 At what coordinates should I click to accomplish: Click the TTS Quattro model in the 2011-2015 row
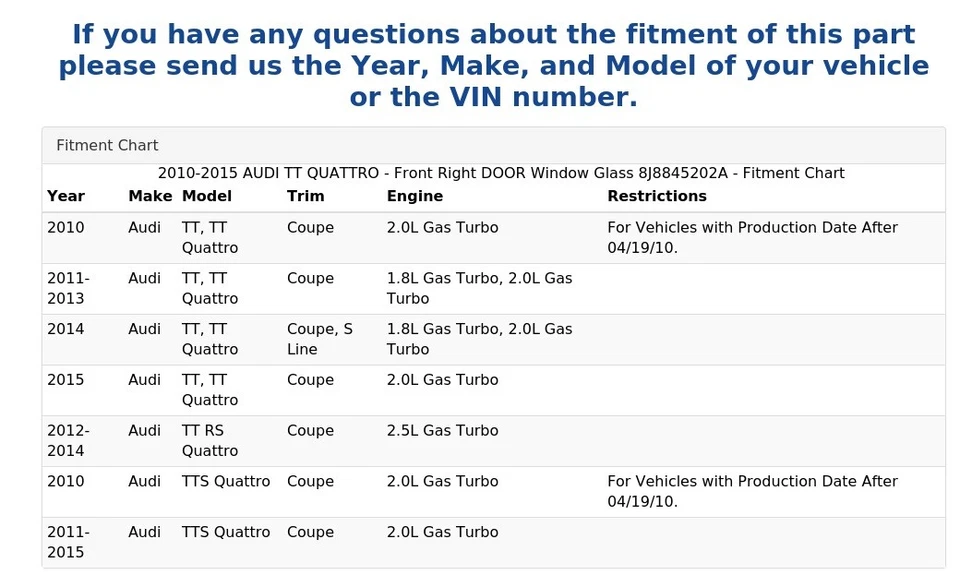pyautogui.click(x=226, y=533)
